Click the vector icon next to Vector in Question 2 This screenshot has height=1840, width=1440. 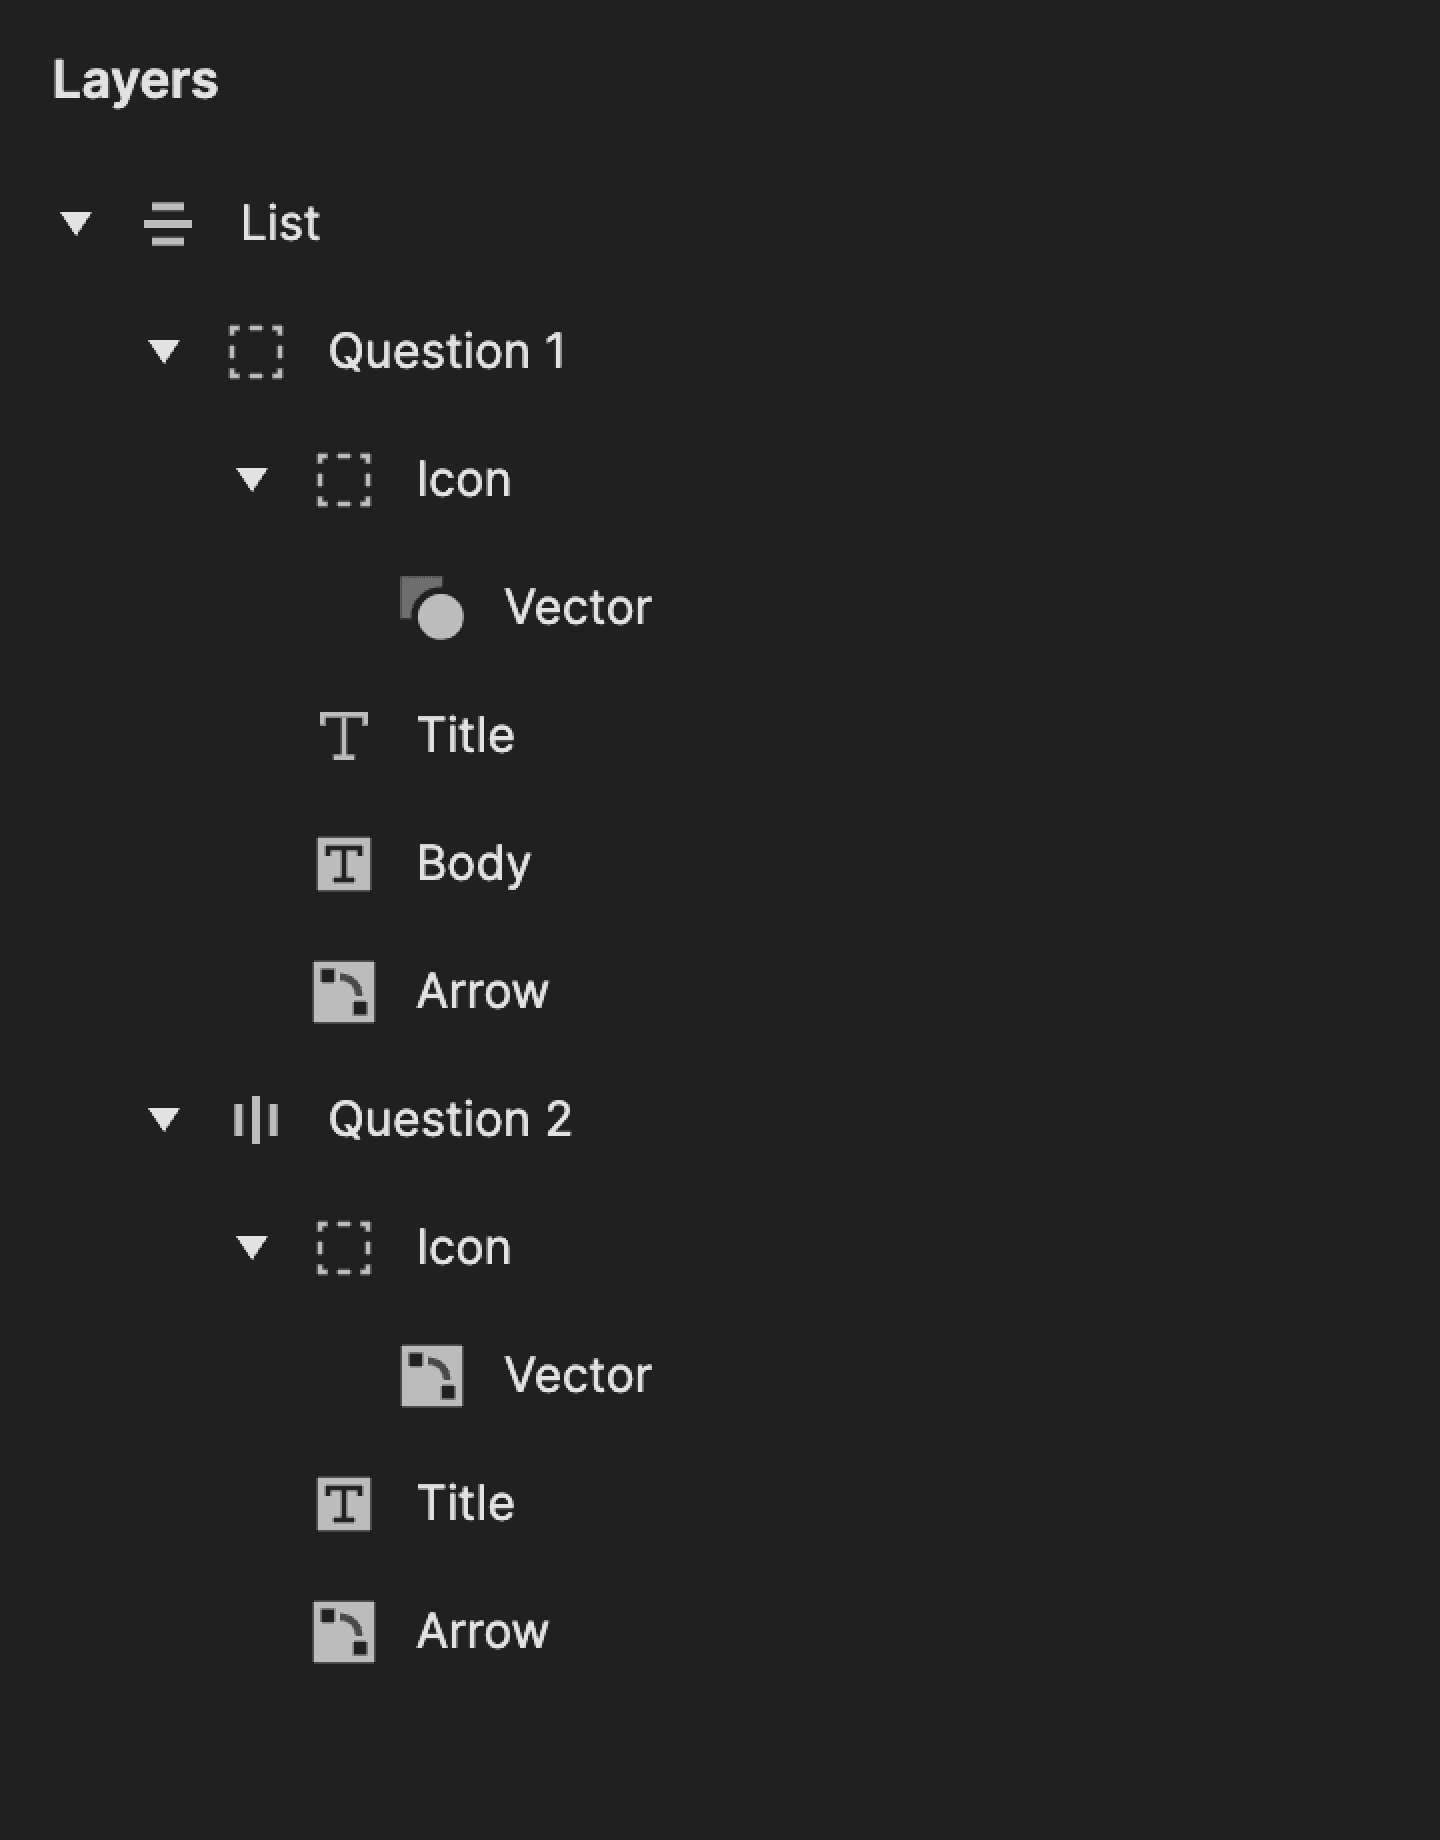pyautogui.click(x=432, y=1374)
